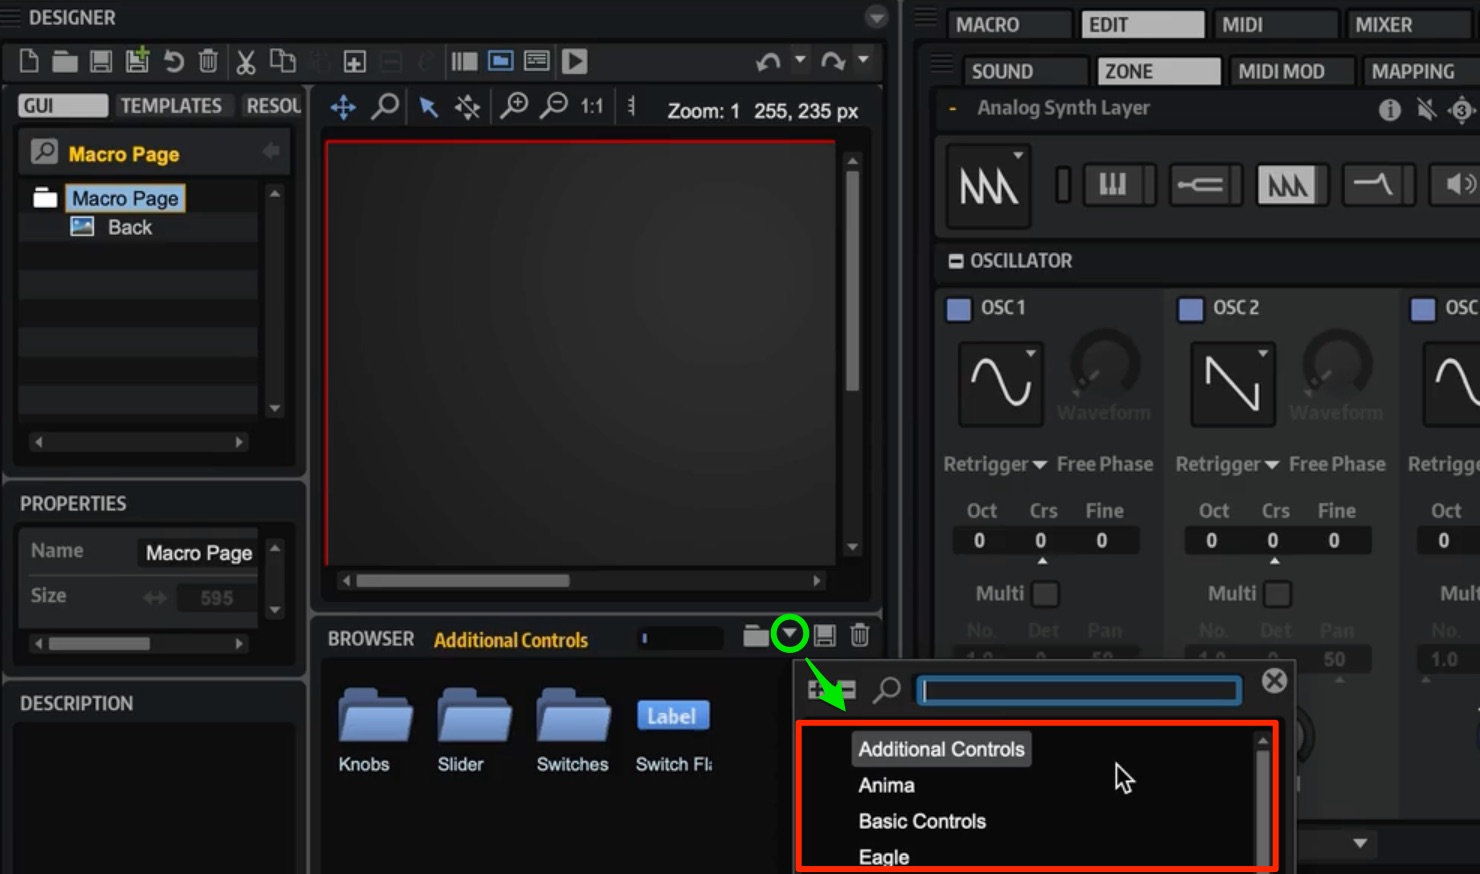The width and height of the screenshot is (1480, 874).
Task: Click the browser delete trash icon
Action: 859,635
